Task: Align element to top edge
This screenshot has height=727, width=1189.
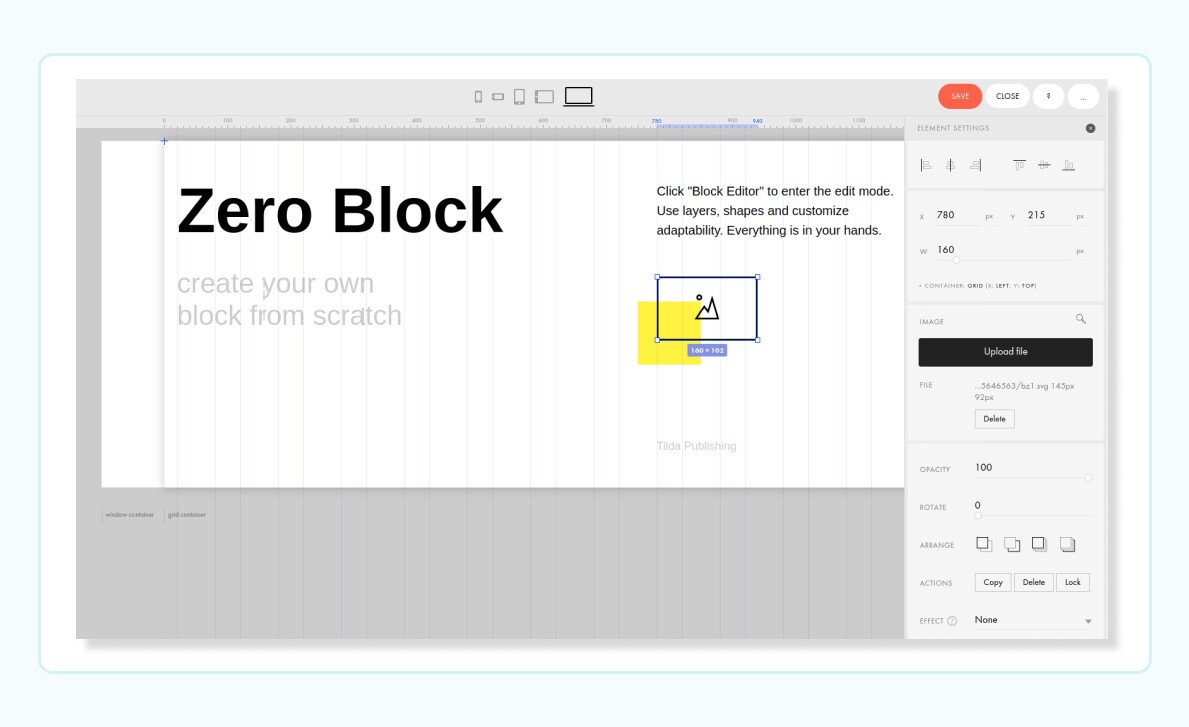Action: pyautogui.click(x=1019, y=165)
